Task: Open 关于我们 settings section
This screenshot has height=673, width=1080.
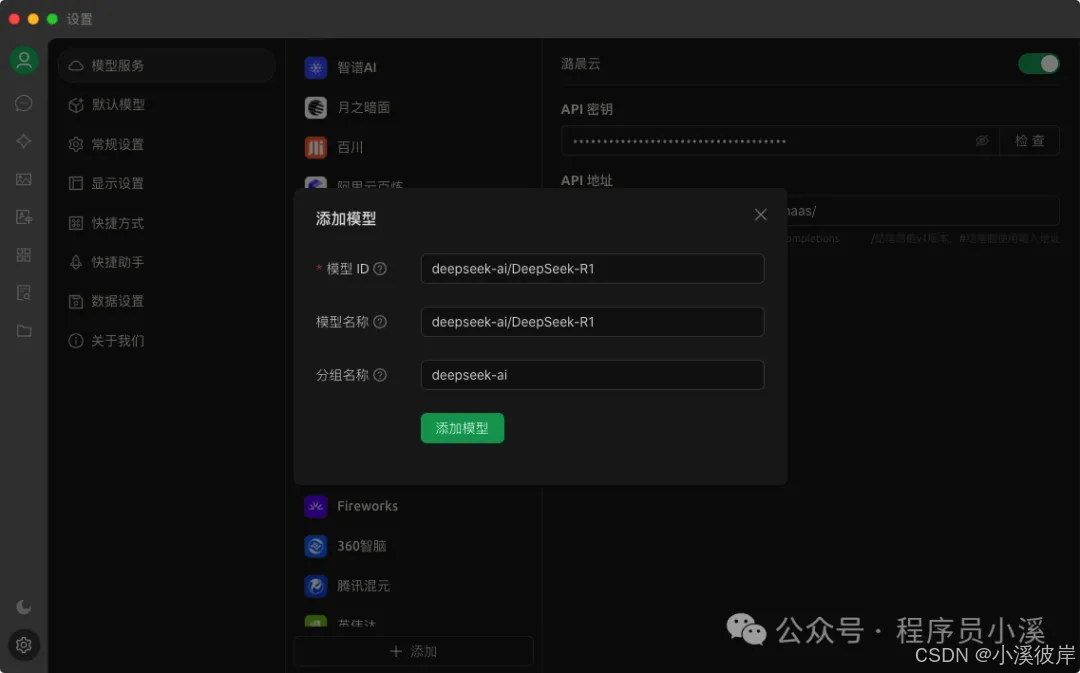Action: coord(167,341)
